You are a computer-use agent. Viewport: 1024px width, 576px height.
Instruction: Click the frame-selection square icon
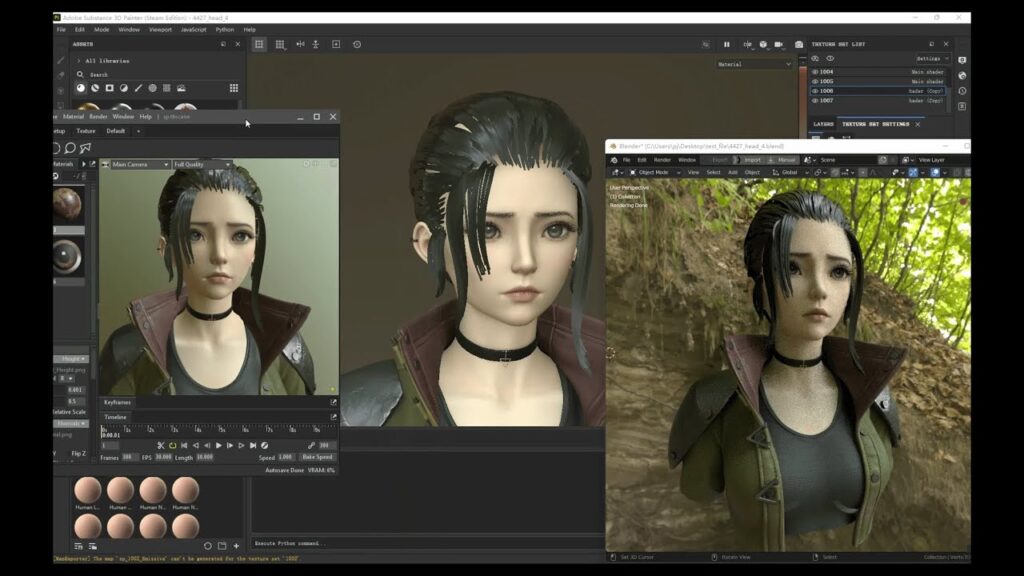[x=336, y=44]
